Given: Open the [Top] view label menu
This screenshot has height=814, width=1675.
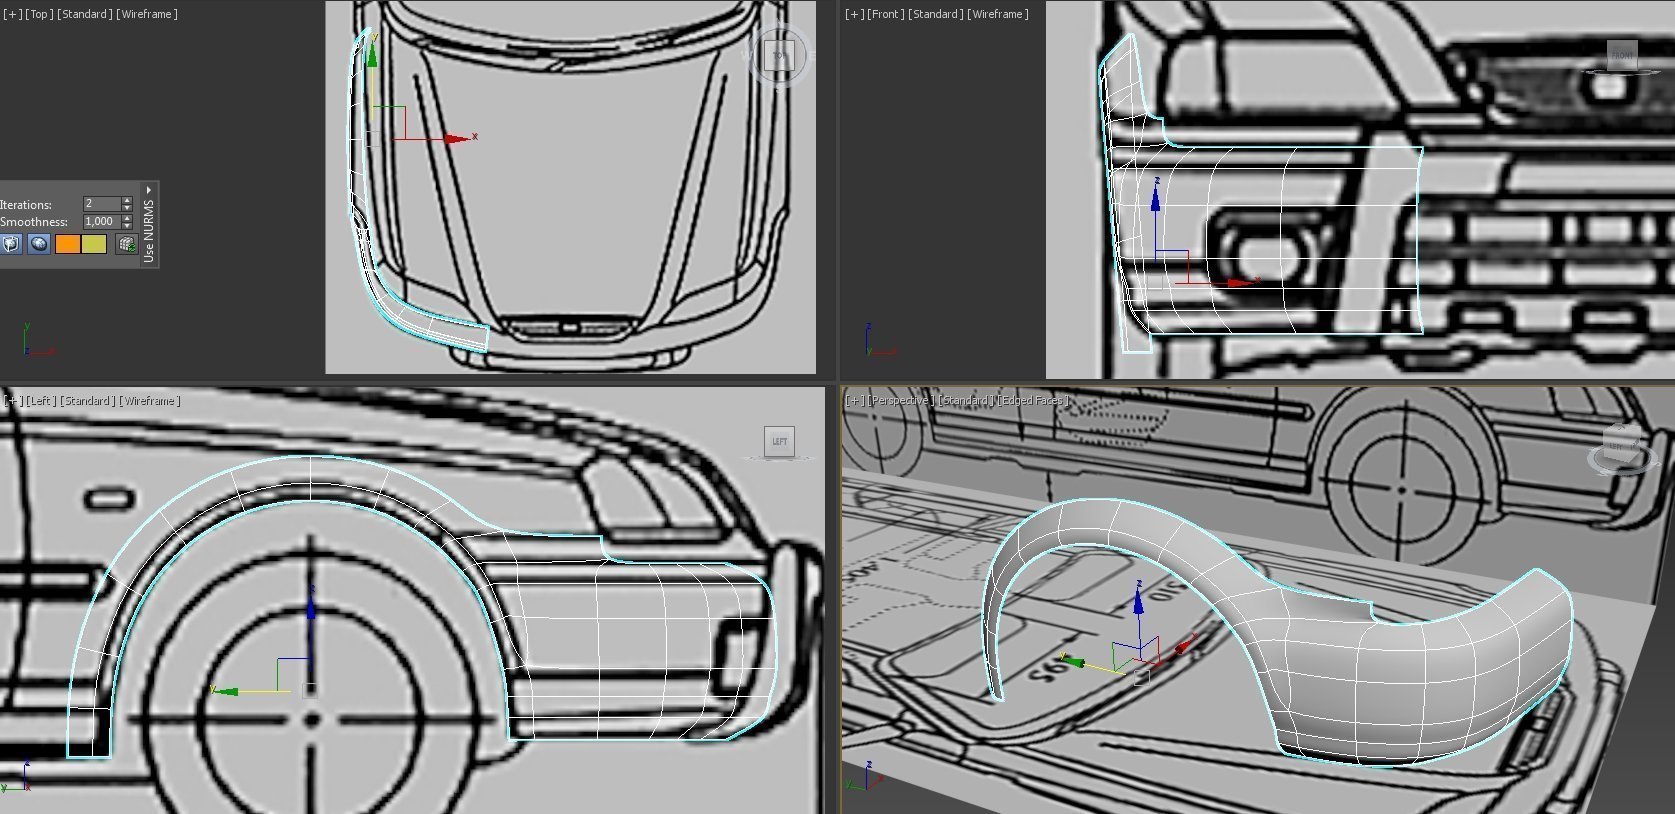Looking at the screenshot, I should (39, 14).
